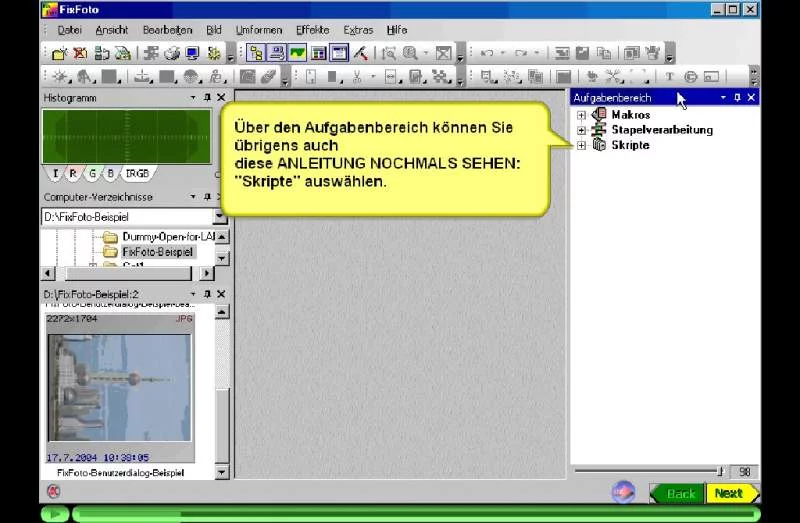Open the directory path combo box dropdown
The height and width of the screenshot is (523, 800).
[x=220, y=217]
